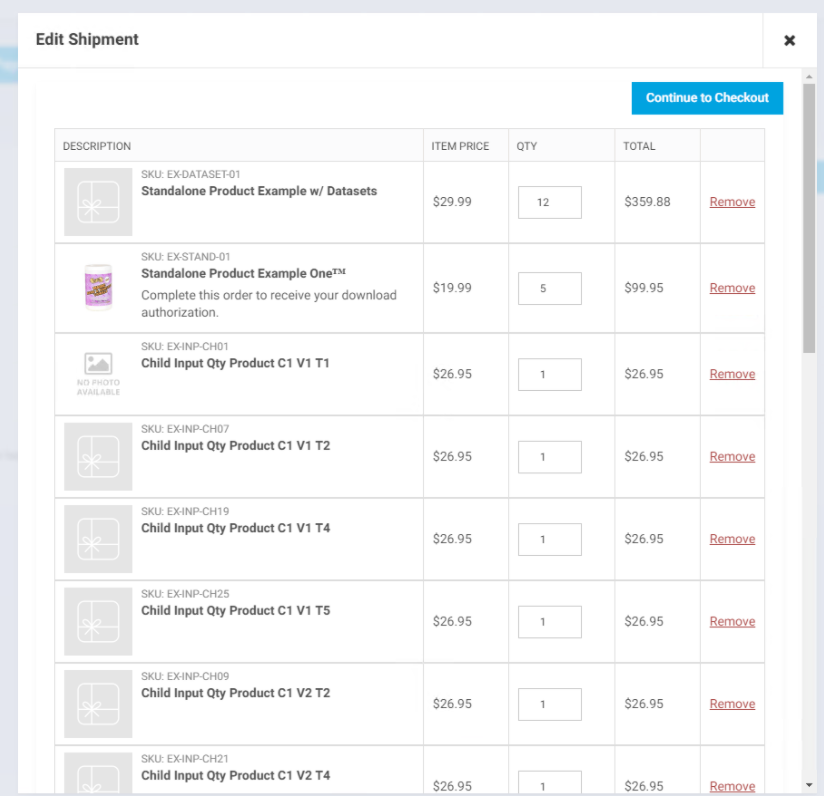
Task: Open Child Input Qty Product C1 V1 T2 title
Action: pos(235,446)
